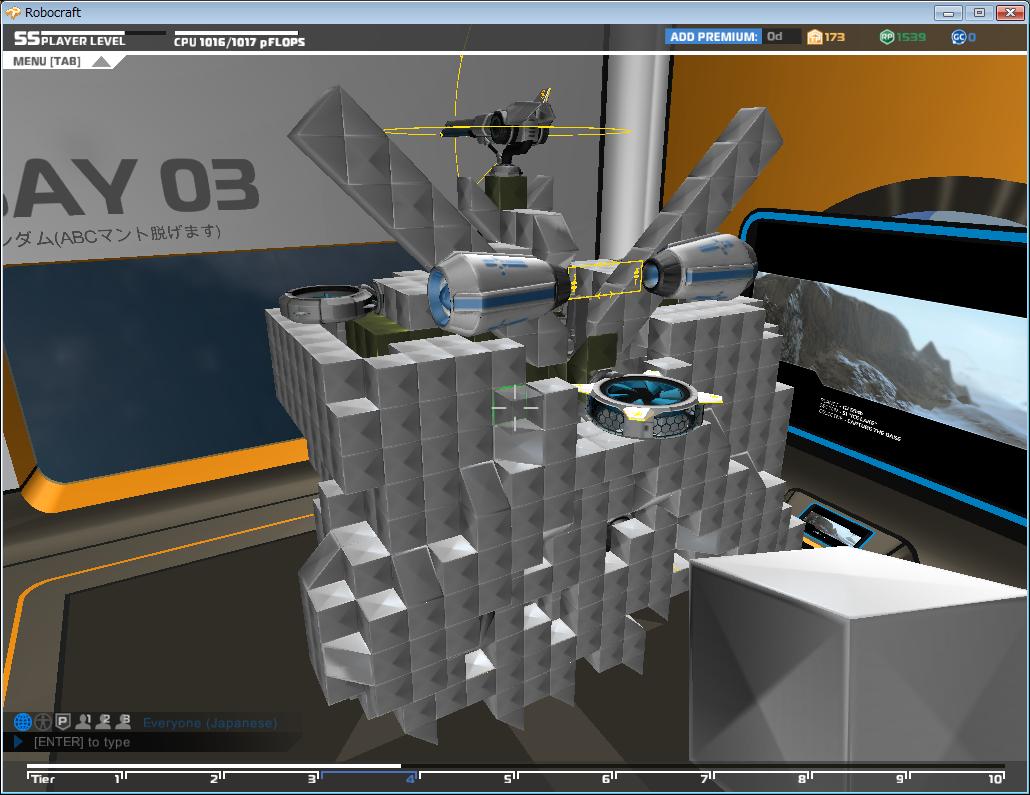Screen dimensions: 1030x795
Task: Click the blue chat arrow prompt
Action: pyautogui.click(x=18, y=742)
